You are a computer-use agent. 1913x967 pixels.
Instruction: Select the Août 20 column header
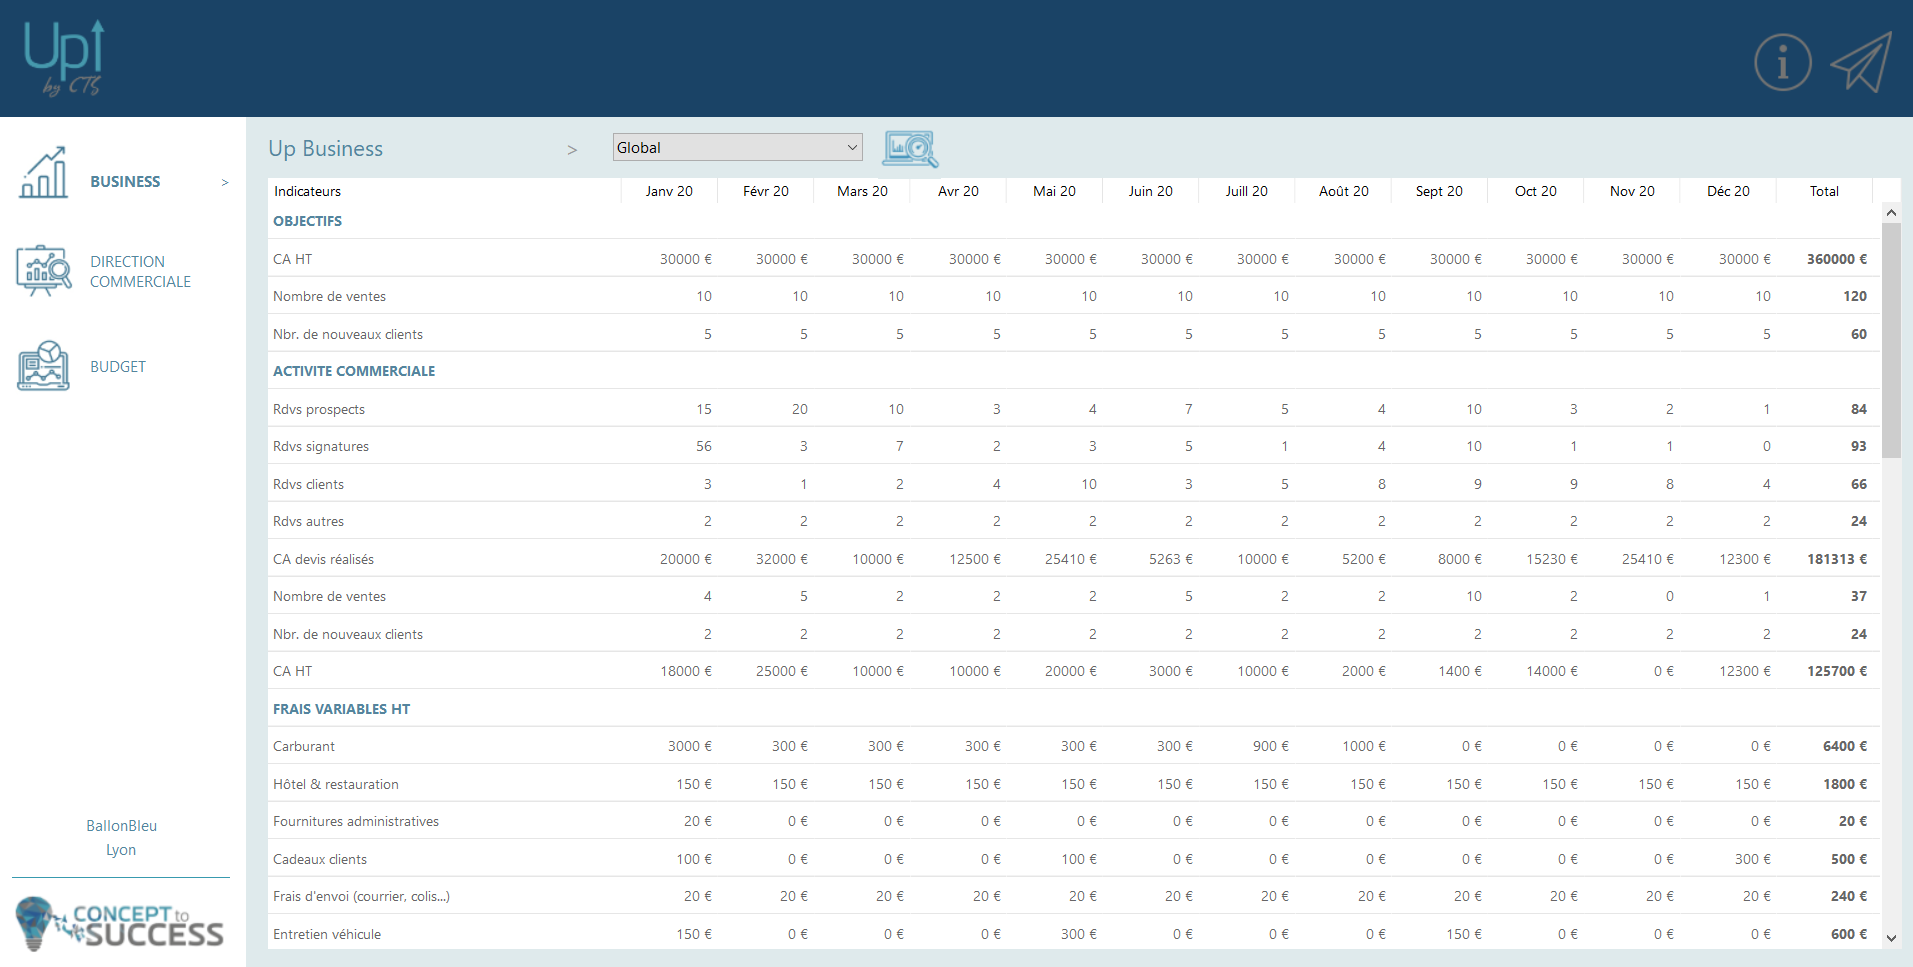pos(1343,191)
